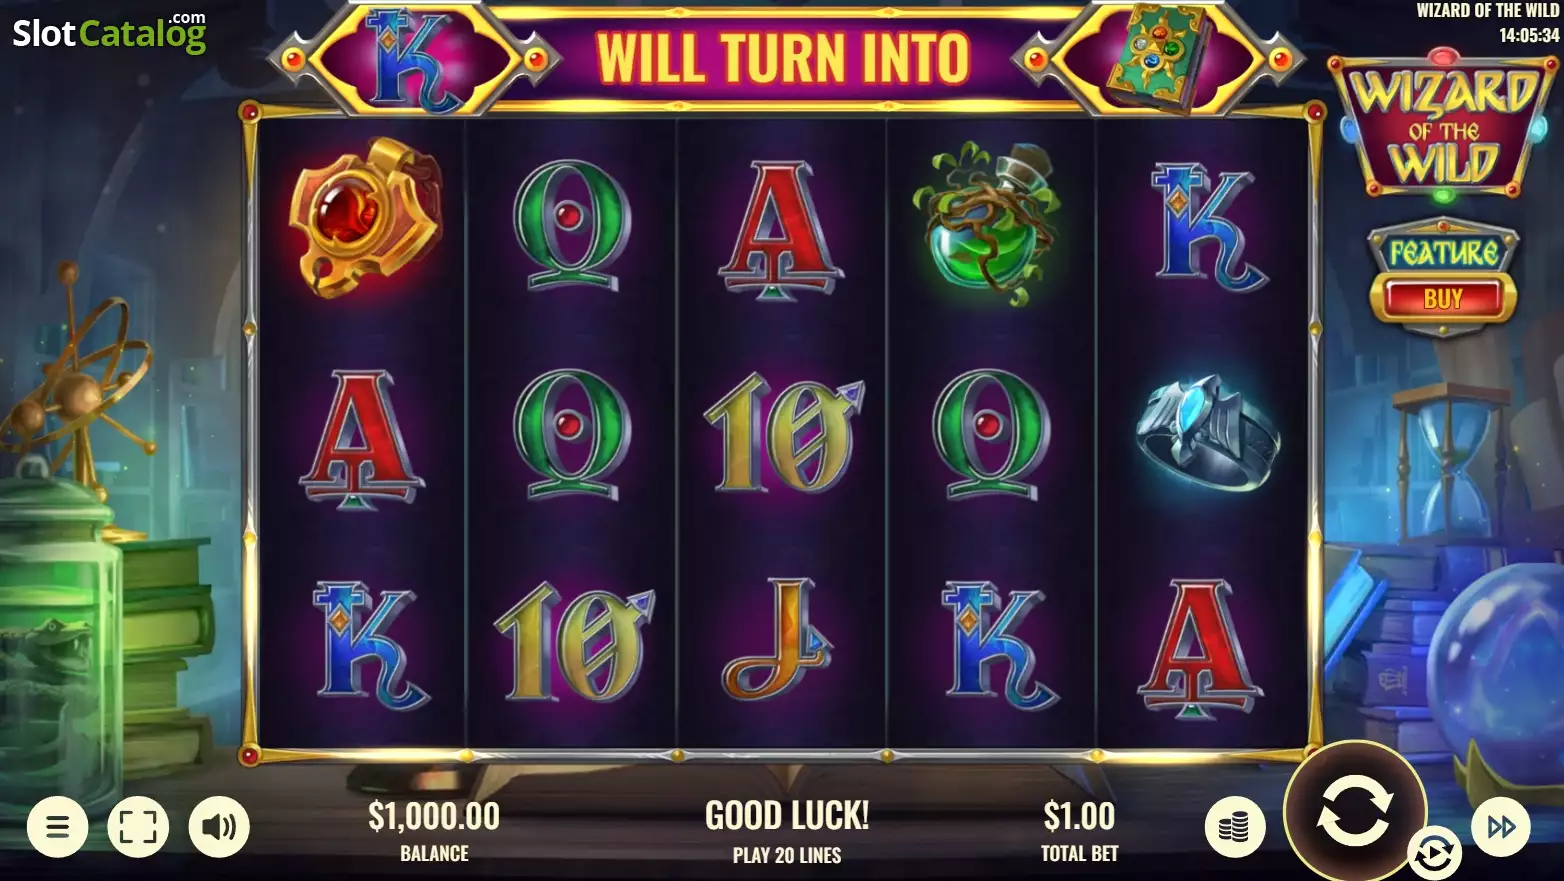This screenshot has width=1564, height=881.
Task: Select the red amulet symbol on reel one
Action: (364, 215)
